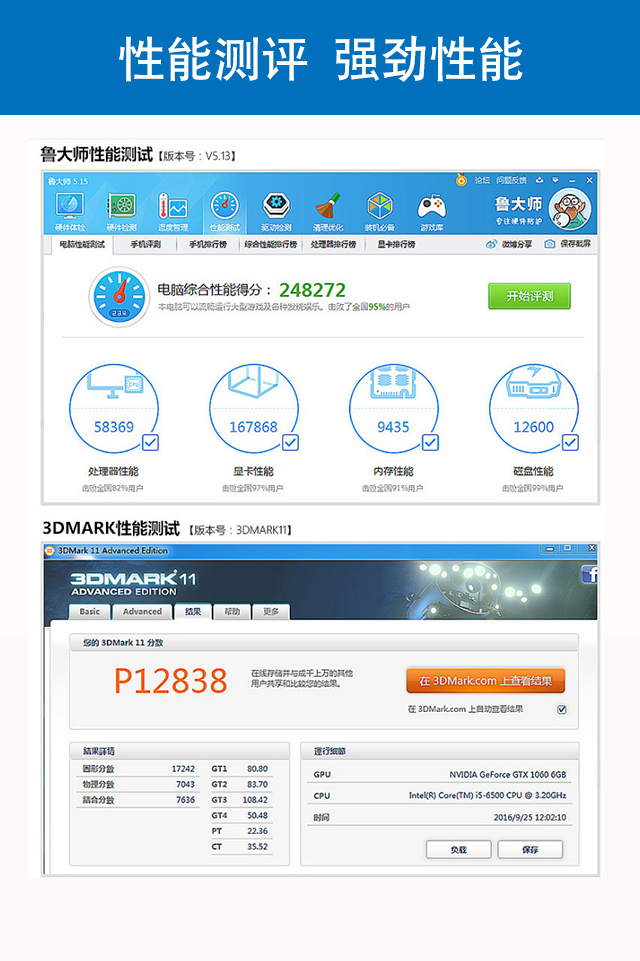Click the timestamp 2016/9/25 12:02:10

tap(530, 818)
